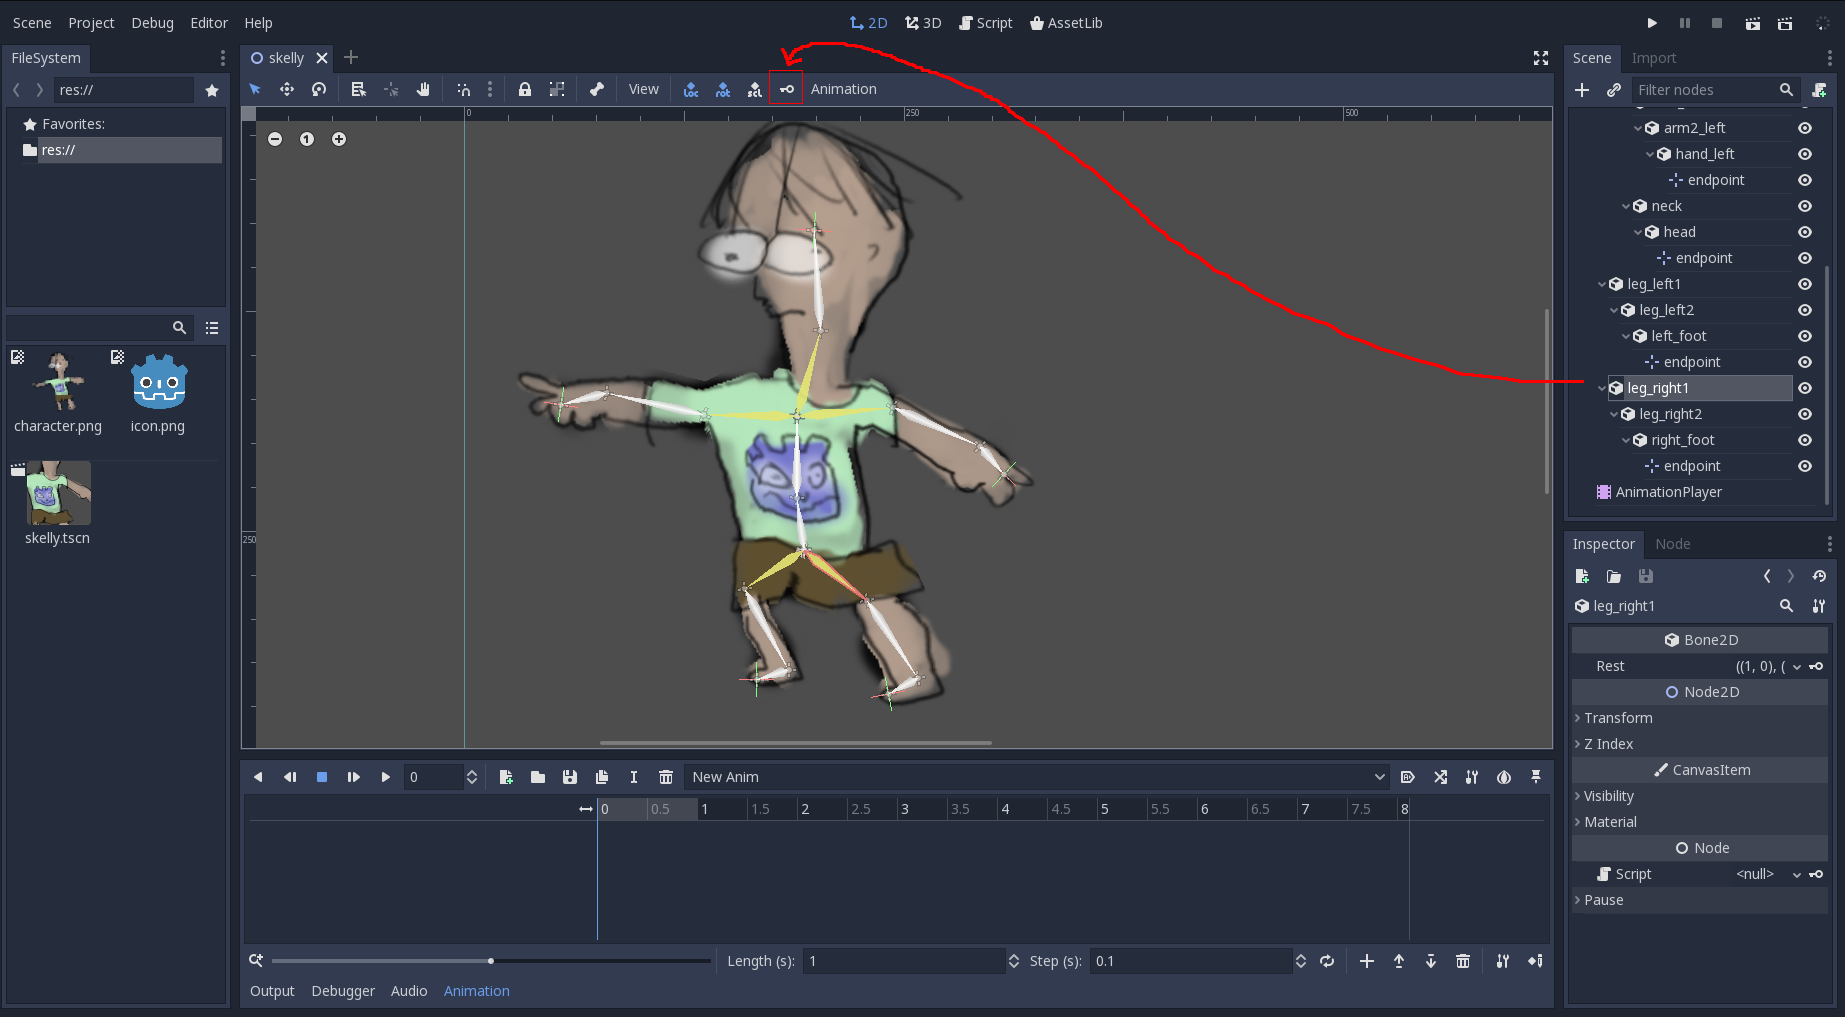The image size is (1845, 1017).
Task: Pin the AnimationPlayer panel
Action: point(1536,777)
